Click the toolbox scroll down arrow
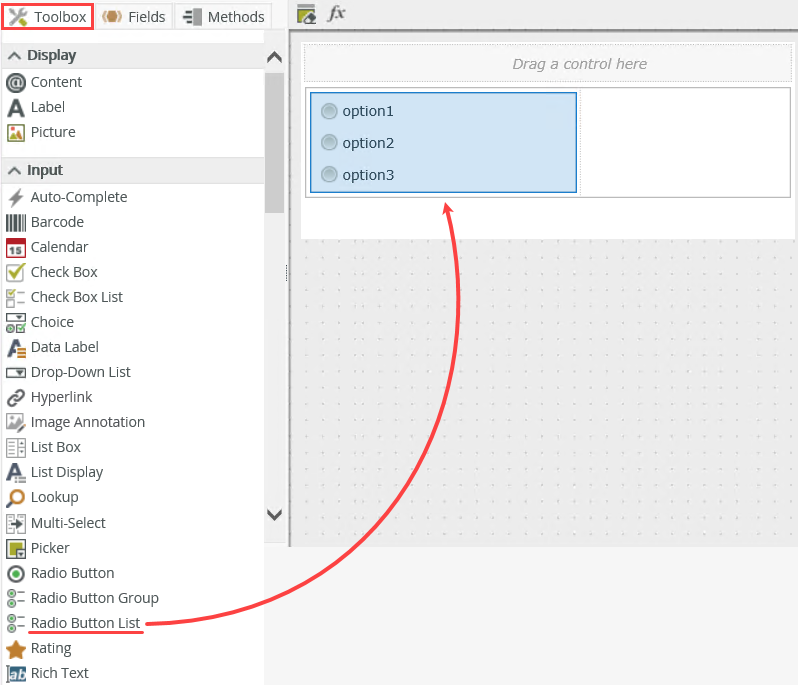The width and height of the screenshot is (798, 685). point(274,515)
